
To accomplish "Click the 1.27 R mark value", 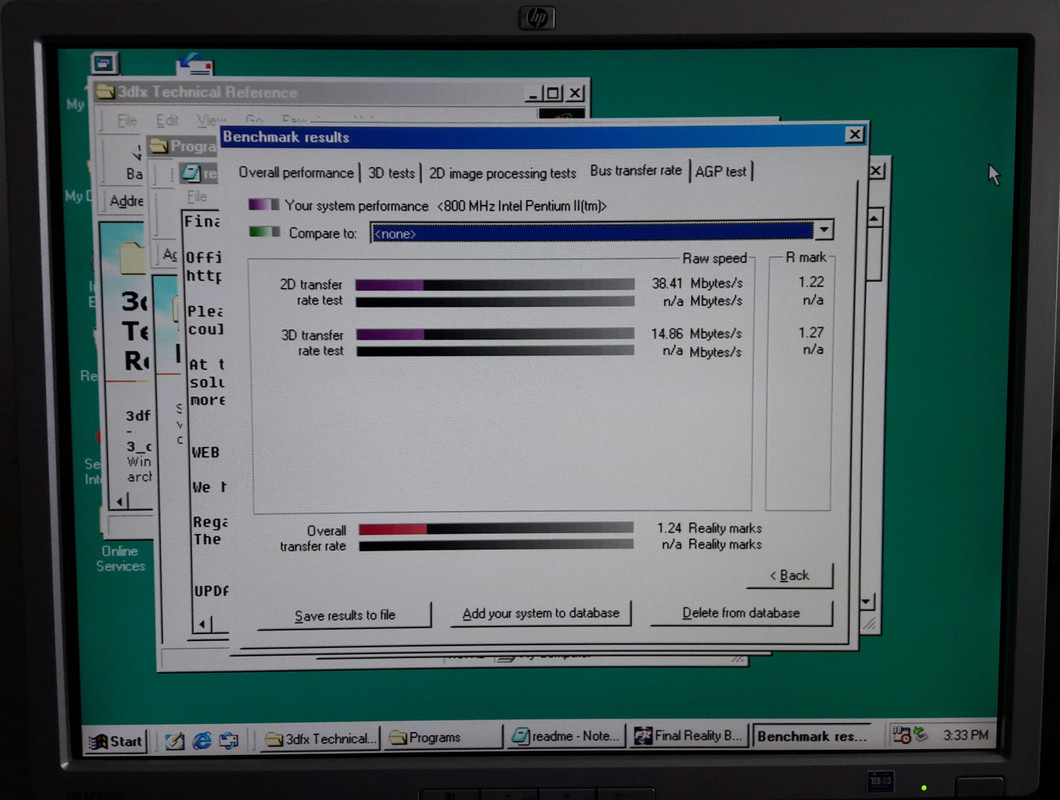I will tap(811, 332).
